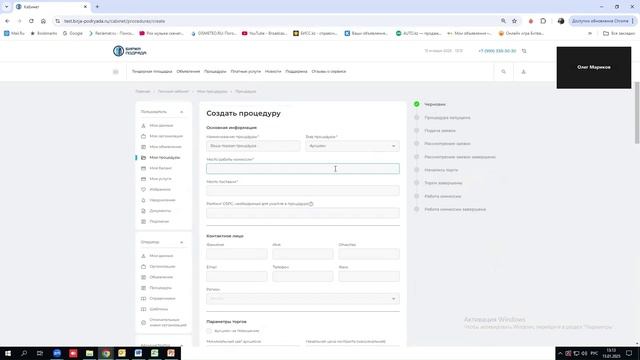Reload the page with the browser refresh button

[x=31, y=21]
